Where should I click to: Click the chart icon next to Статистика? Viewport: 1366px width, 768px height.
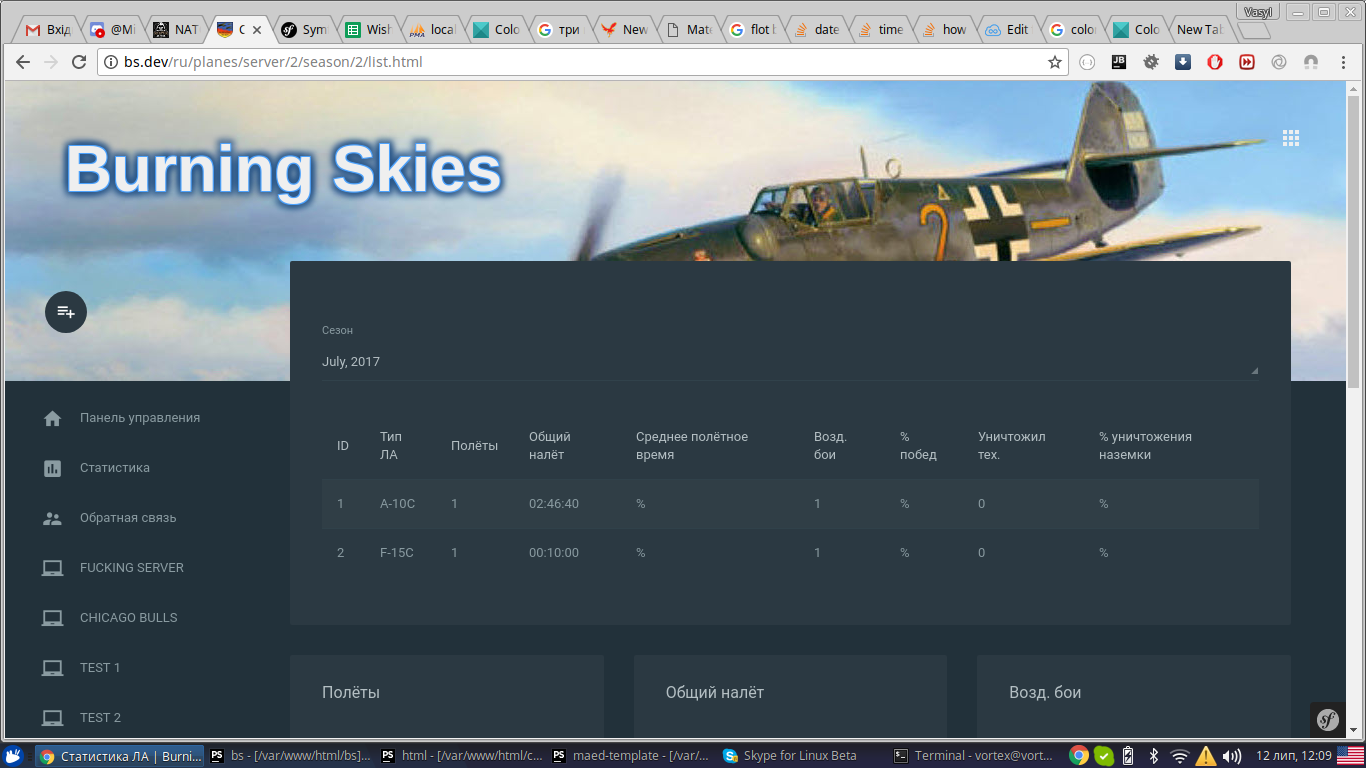(x=53, y=468)
